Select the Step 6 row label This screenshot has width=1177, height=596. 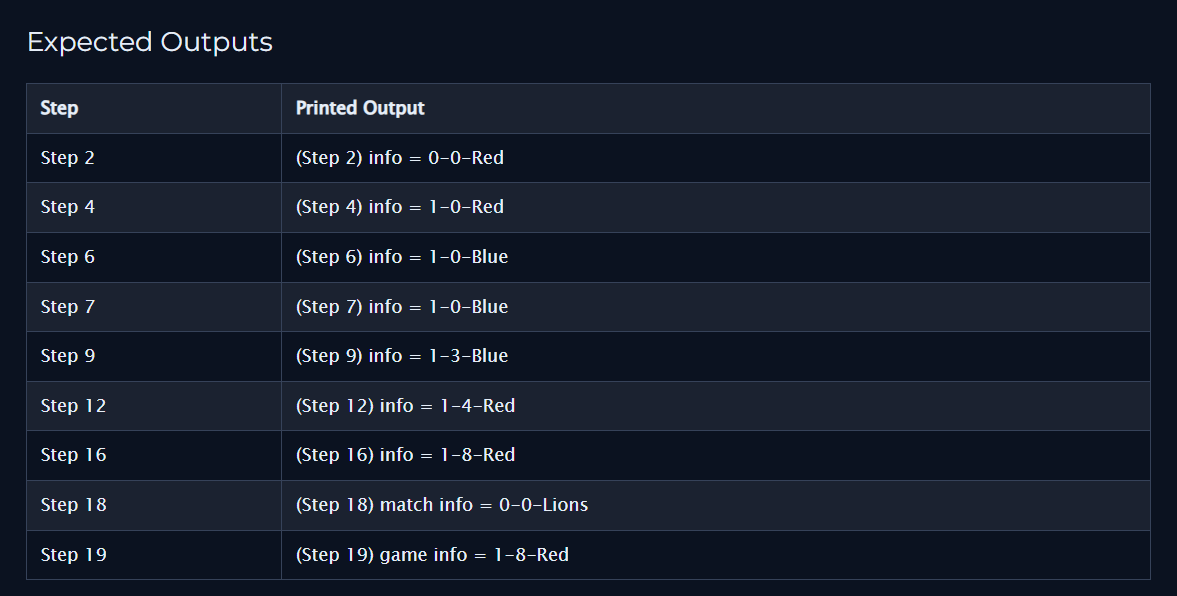tap(68, 257)
